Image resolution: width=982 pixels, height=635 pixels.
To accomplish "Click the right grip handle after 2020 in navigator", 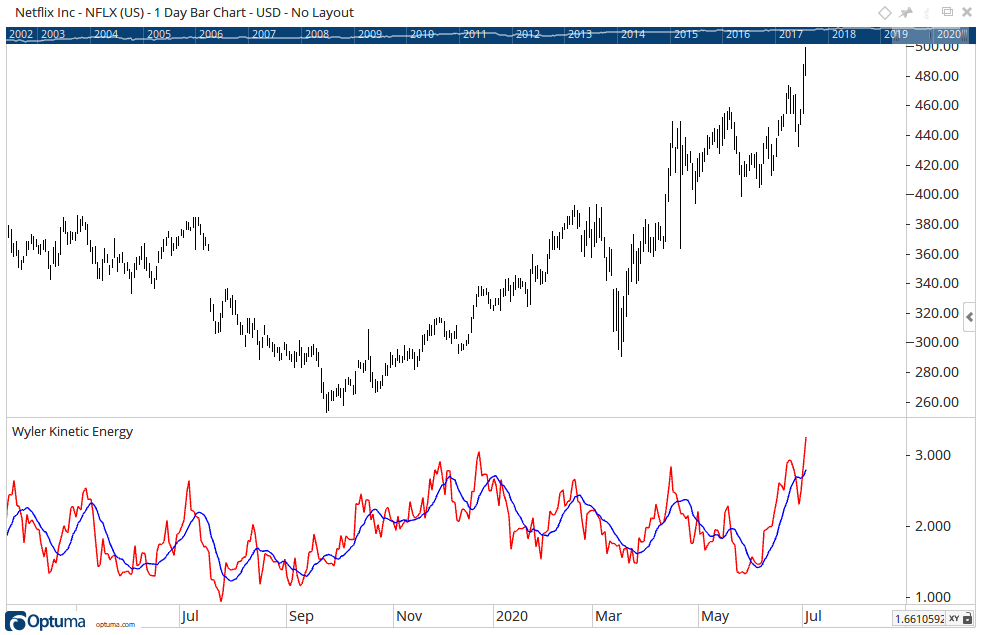I will pos(965,34).
